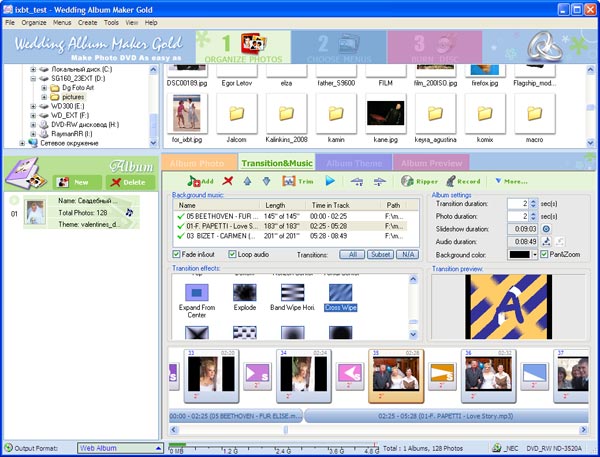The width and height of the screenshot is (600, 457).
Task: Click the New album button
Action: point(77,182)
